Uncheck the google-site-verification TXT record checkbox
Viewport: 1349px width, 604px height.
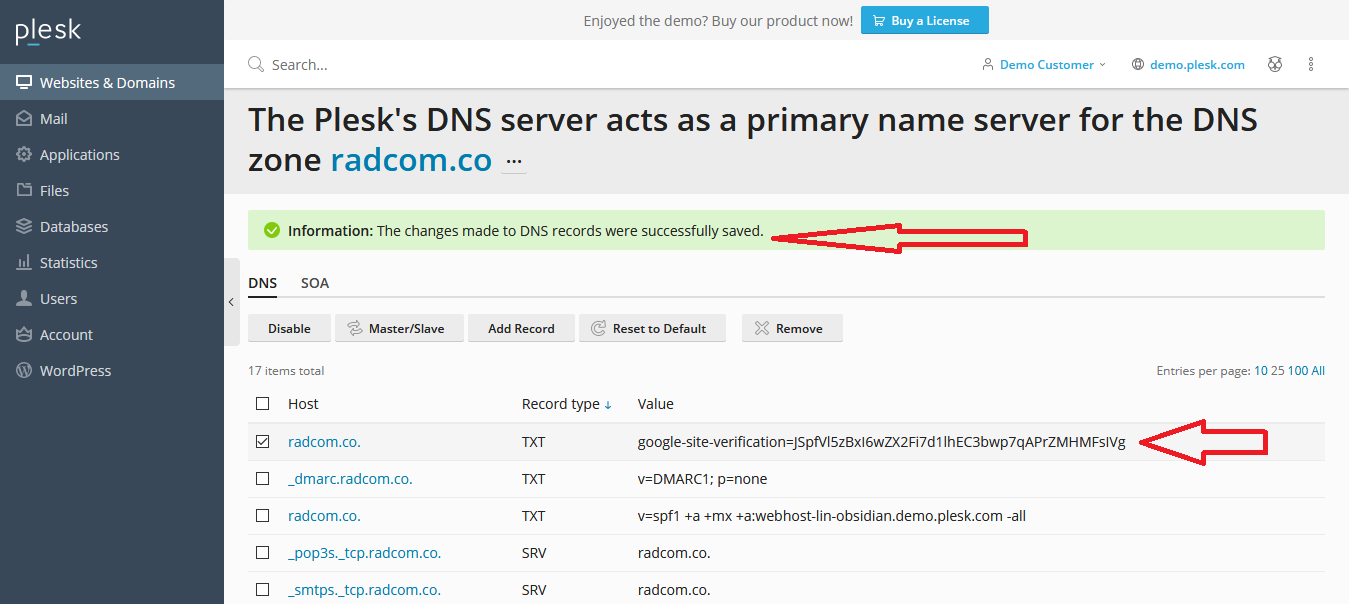click(x=263, y=442)
